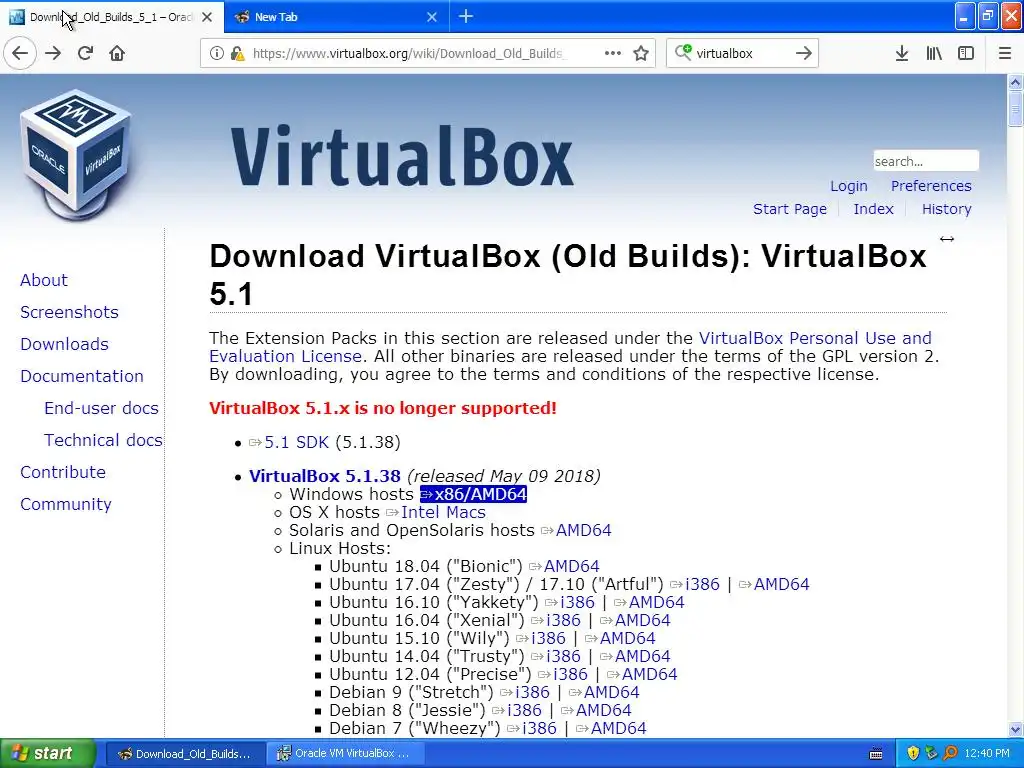
Task: Reload the current page
Action: (x=86, y=54)
